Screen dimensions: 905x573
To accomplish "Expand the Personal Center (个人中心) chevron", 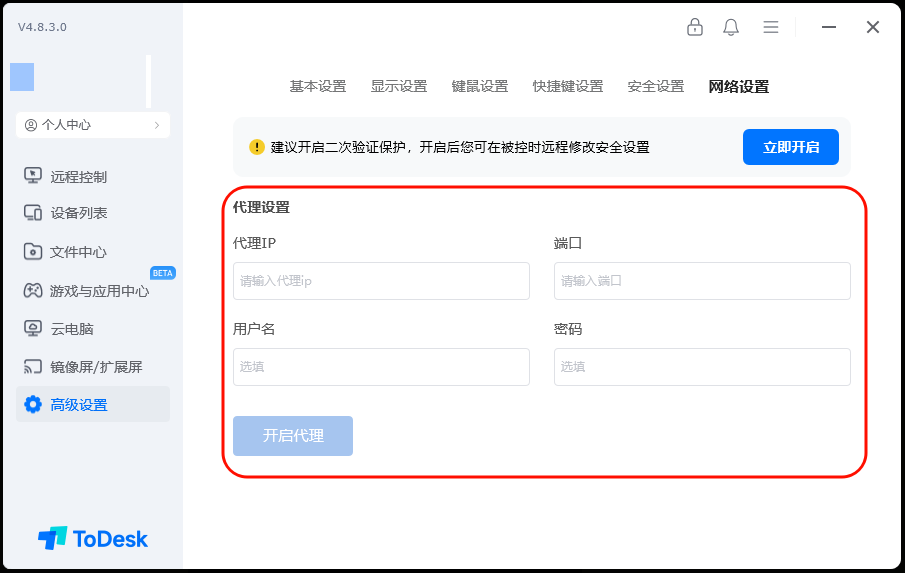I will tap(157, 125).
